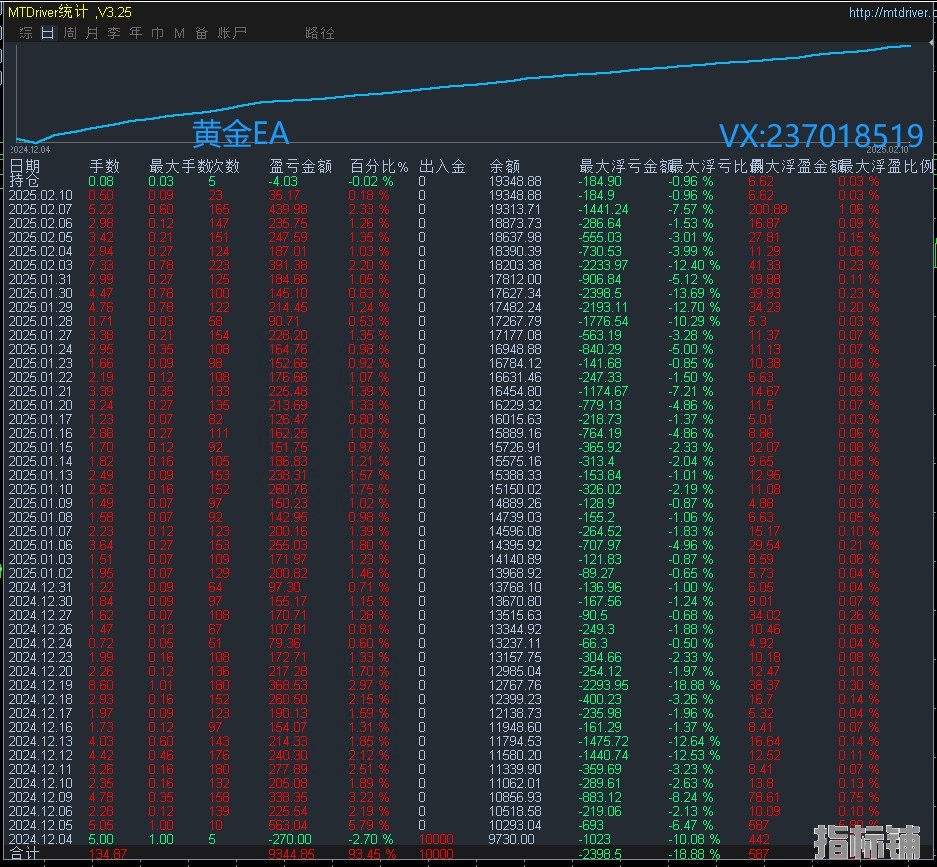Select the 2025.01.28 date row
Viewport: 937px width, 867px height.
(x=41, y=321)
